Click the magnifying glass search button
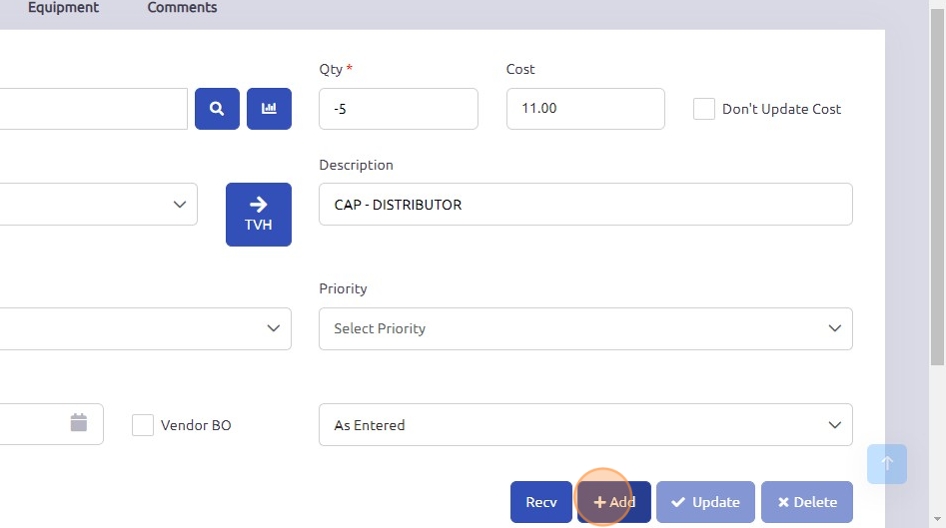This screenshot has width=946, height=528. coord(217,109)
